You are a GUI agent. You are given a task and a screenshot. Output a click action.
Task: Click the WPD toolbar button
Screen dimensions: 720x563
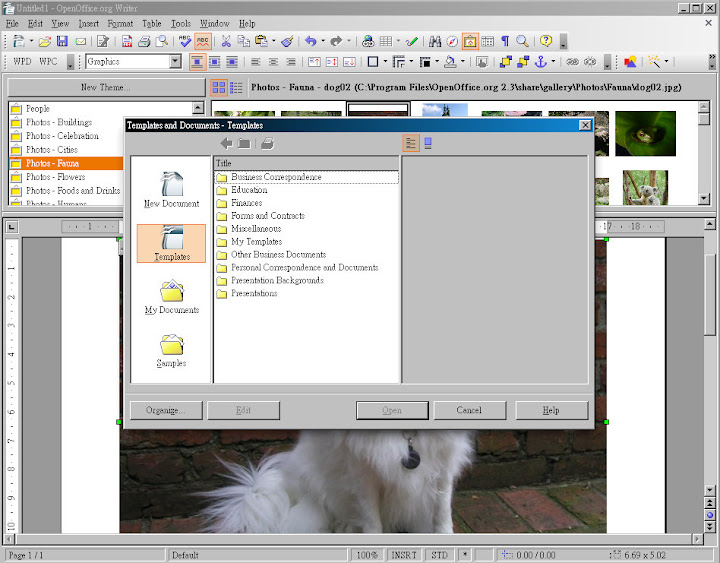[x=22, y=61]
